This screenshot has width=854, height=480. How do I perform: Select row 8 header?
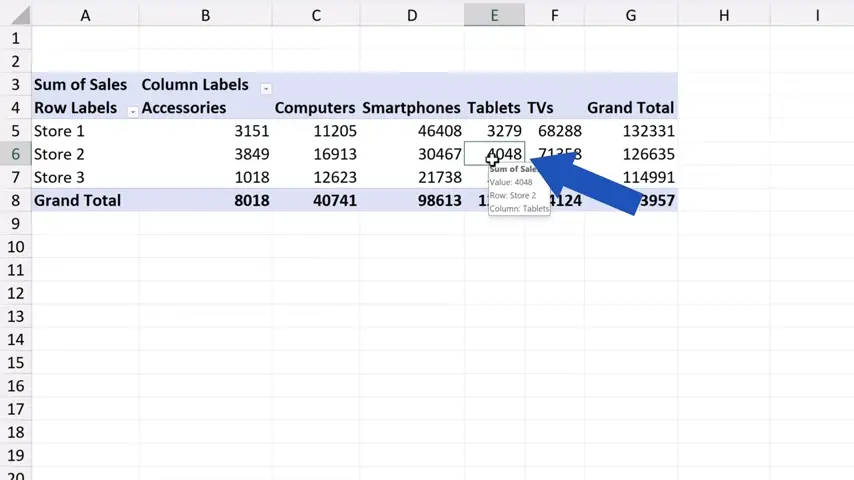coord(15,200)
